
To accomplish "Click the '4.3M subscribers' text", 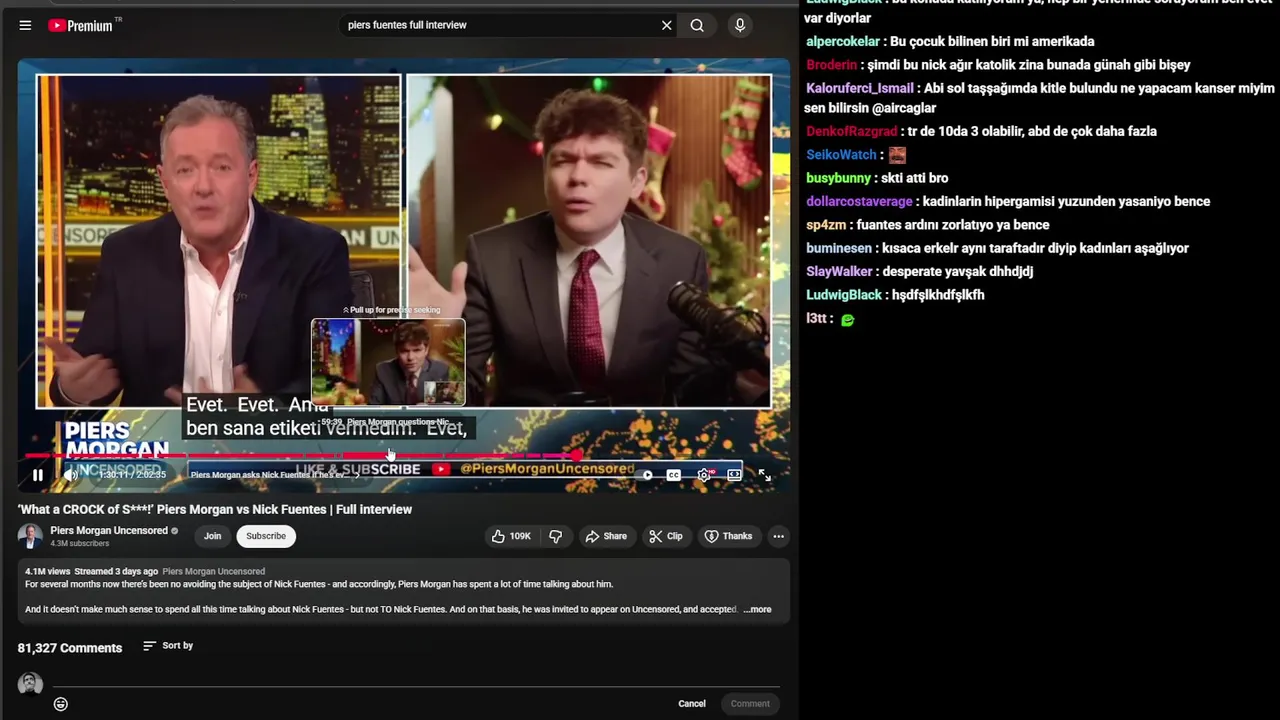I will [x=79, y=544].
